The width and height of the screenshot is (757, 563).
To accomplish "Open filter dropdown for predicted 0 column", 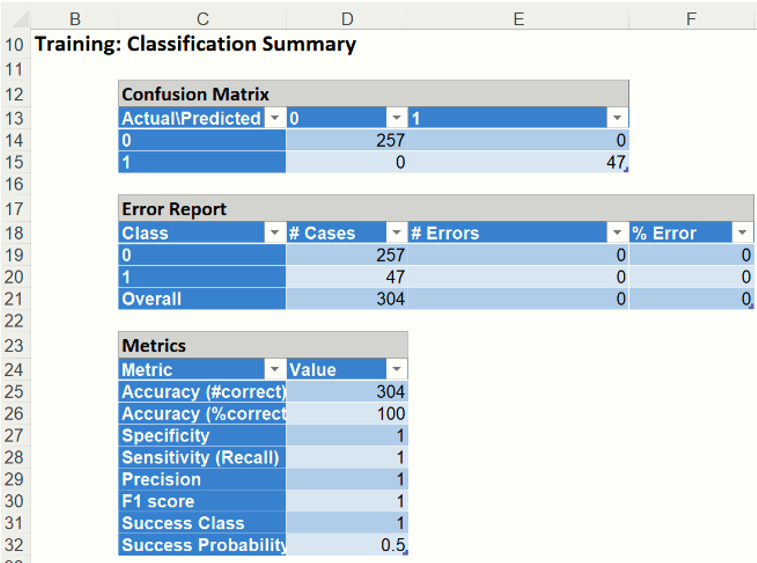I will point(396,118).
